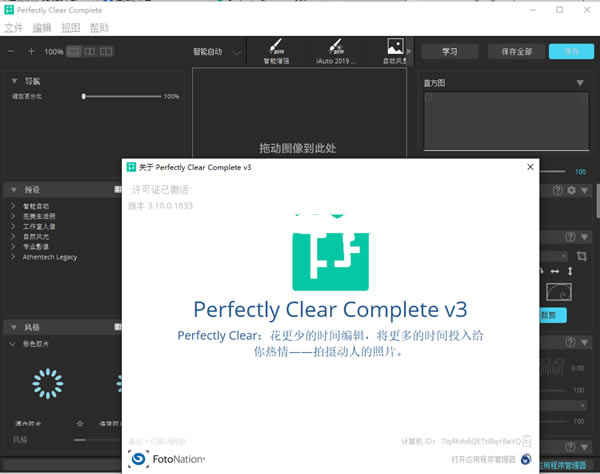Zoom in with the plus icon
This screenshot has height=474, width=600.
click(x=31, y=51)
